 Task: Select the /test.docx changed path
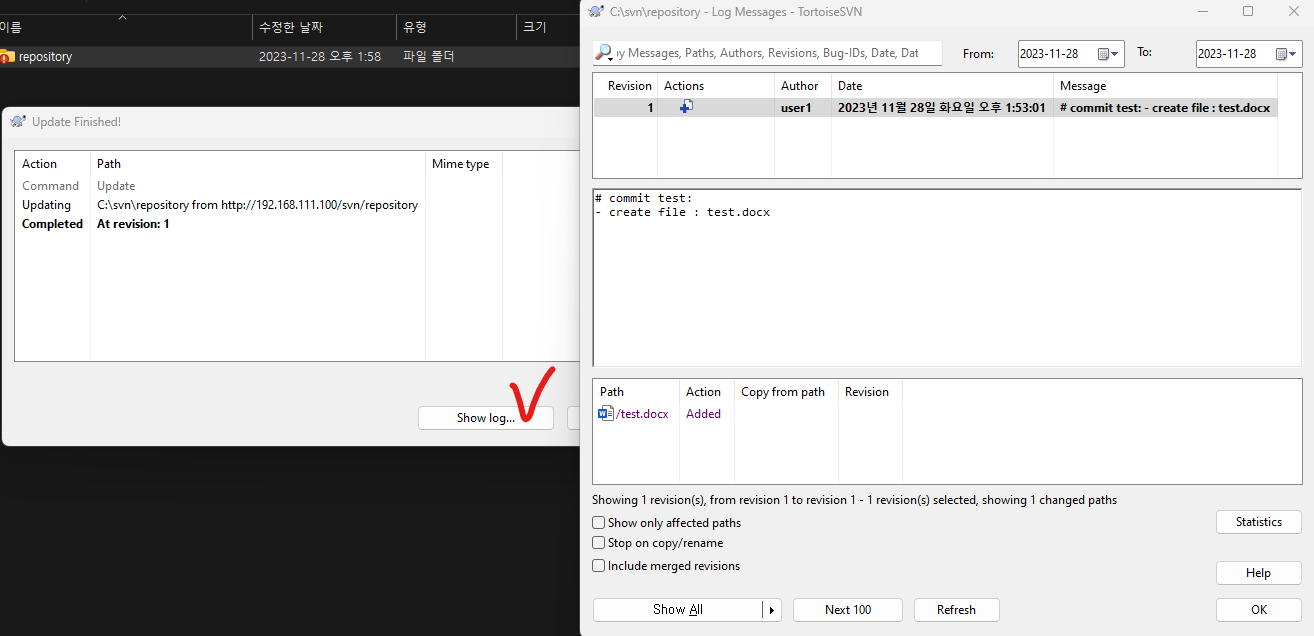[x=642, y=414]
